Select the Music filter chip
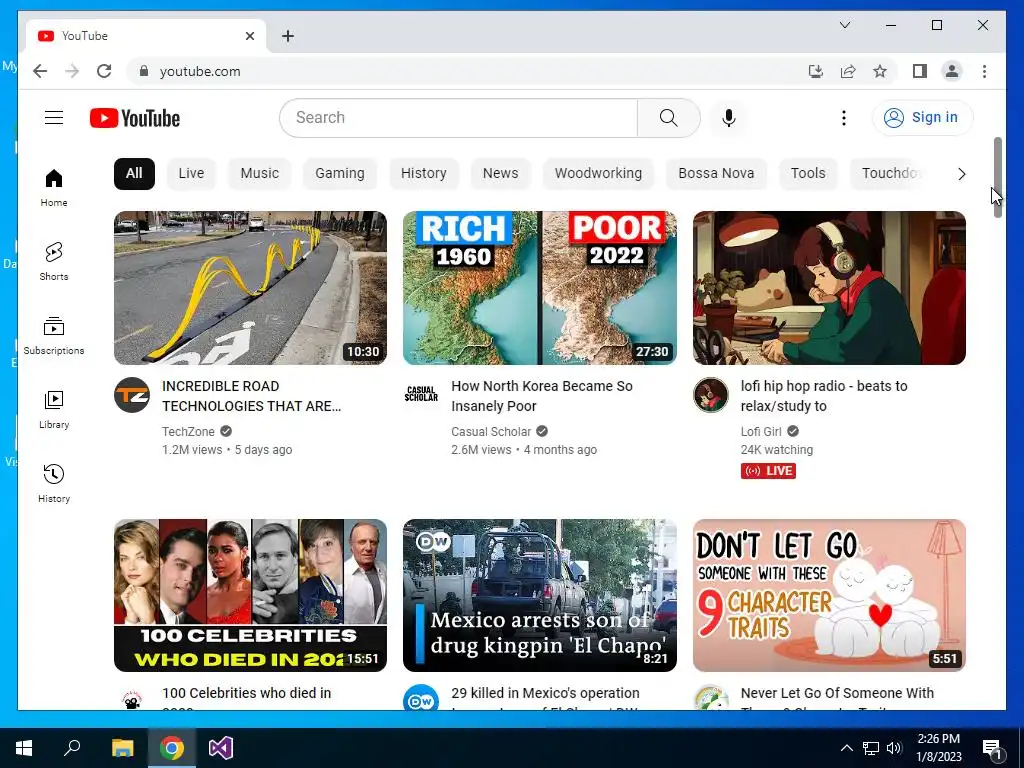Screen dimensions: 1024x768 (259, 174)
